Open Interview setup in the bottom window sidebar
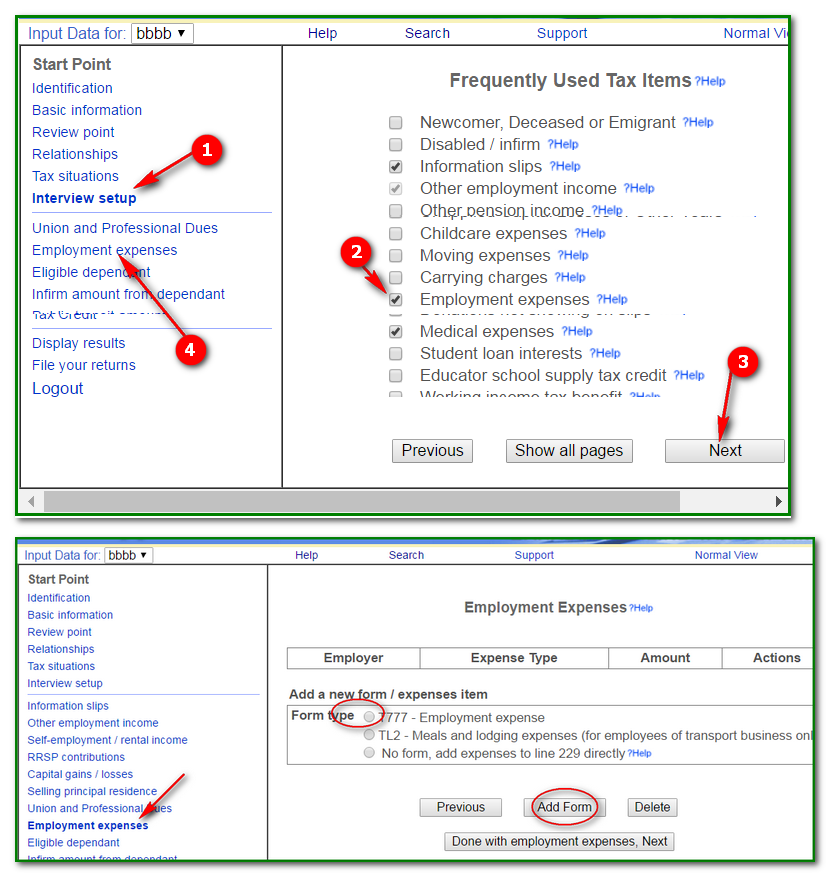The height and width of the screenshot is (878, 831). (x=65, y=683)
